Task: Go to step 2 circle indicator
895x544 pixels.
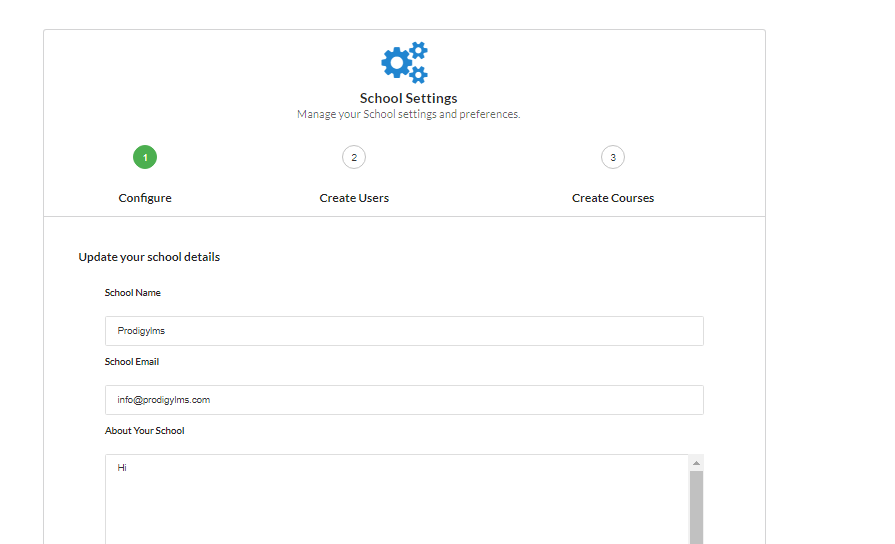Action: (354, 157)
